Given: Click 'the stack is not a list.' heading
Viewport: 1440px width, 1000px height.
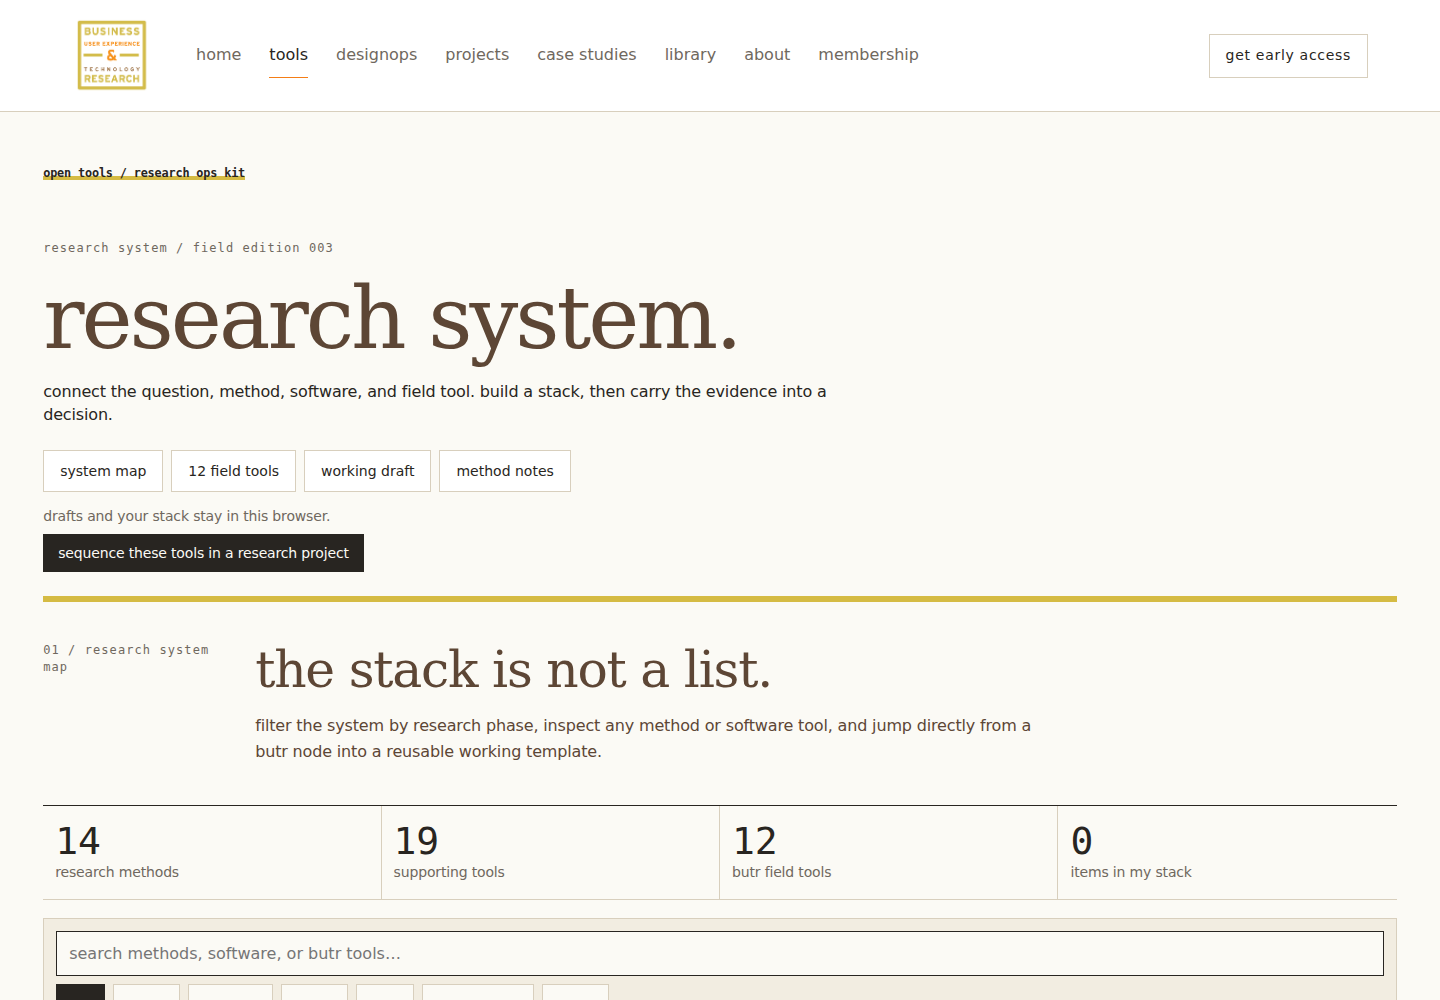Looking at the screenshot, I should click(x=513, y=669).
